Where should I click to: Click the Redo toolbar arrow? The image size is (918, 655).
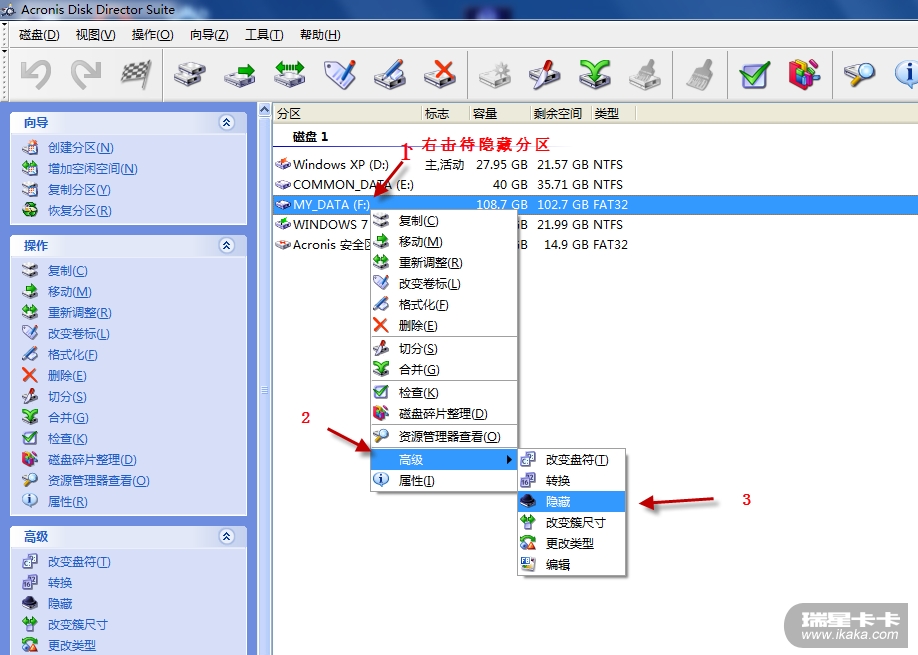86,75
